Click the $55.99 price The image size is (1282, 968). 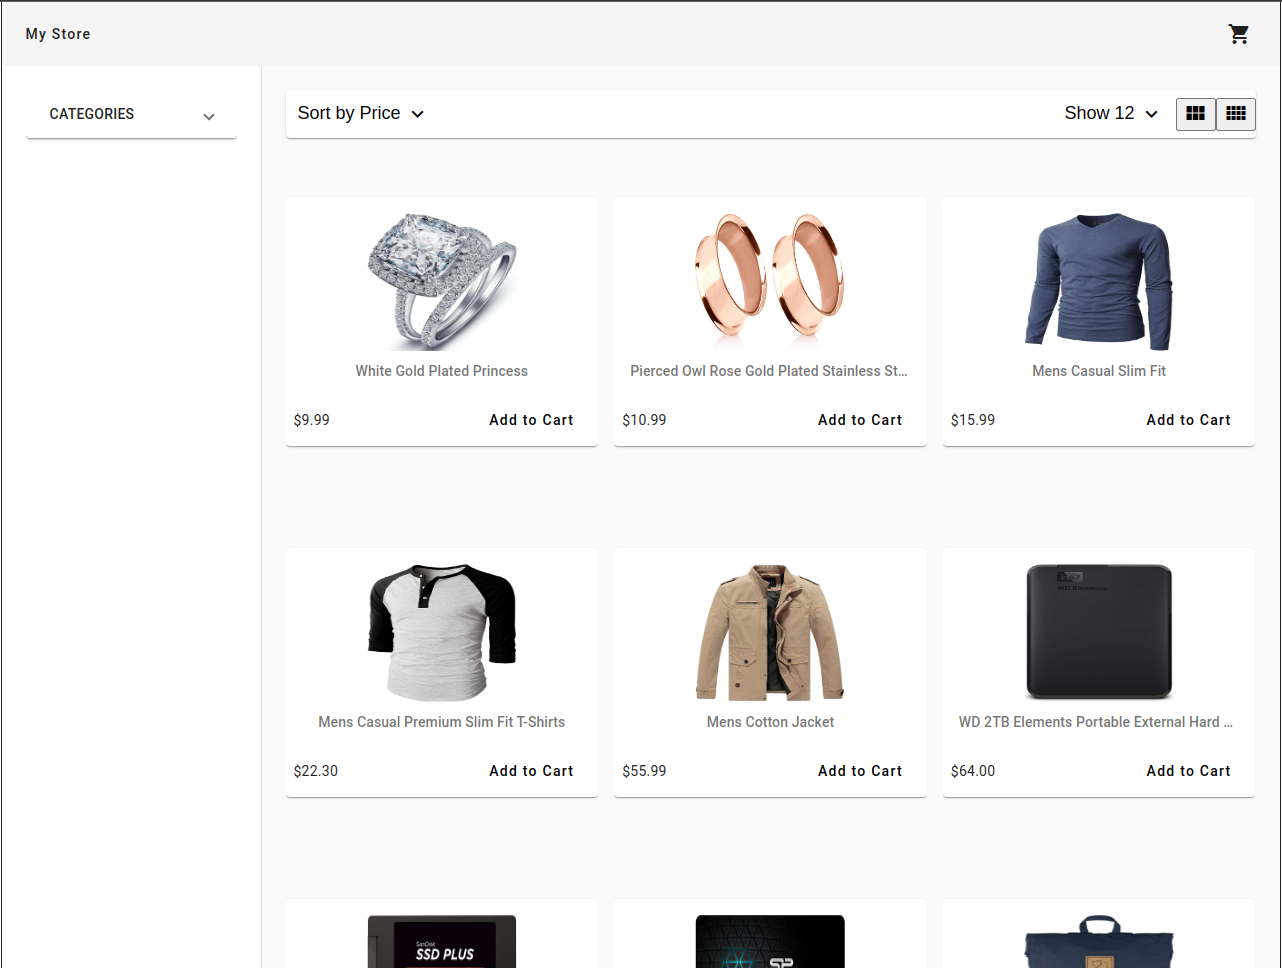(x=644, y=771)
